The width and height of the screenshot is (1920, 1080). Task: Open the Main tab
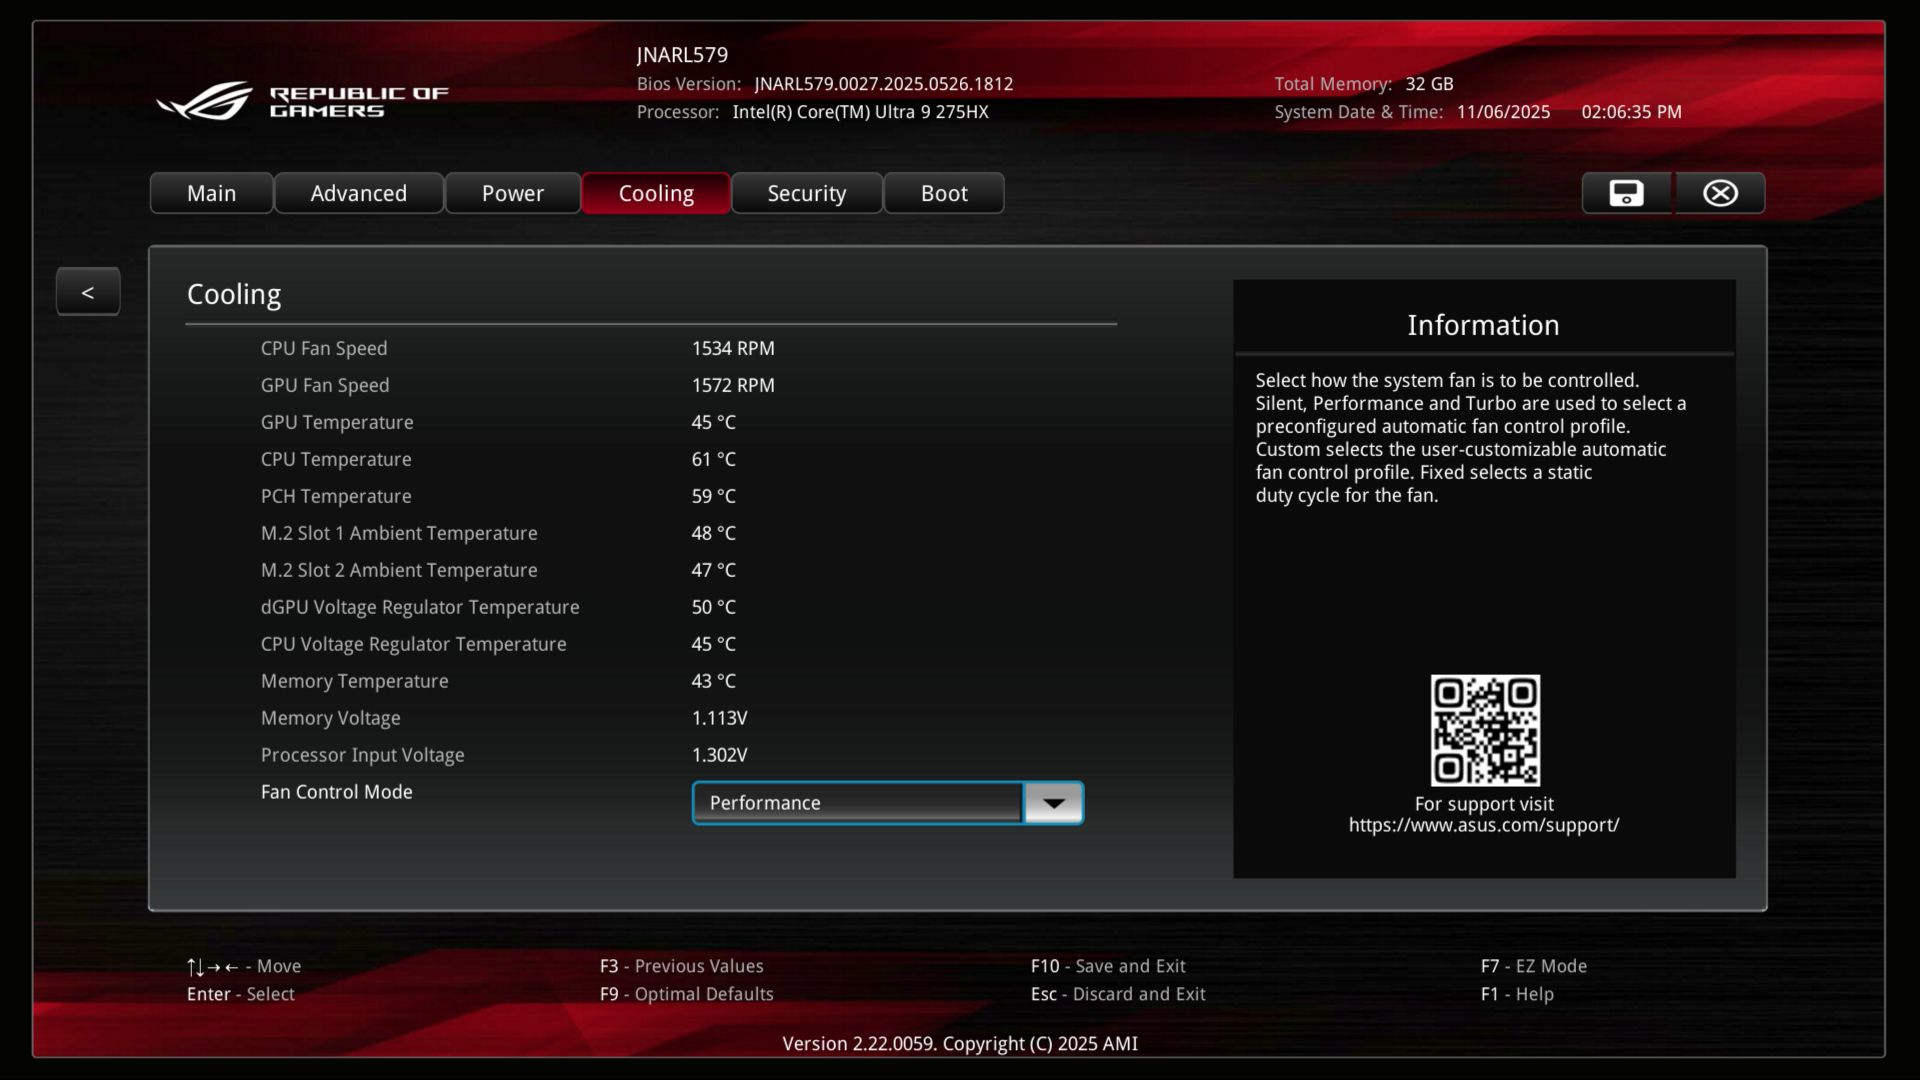tap(211, 193)
